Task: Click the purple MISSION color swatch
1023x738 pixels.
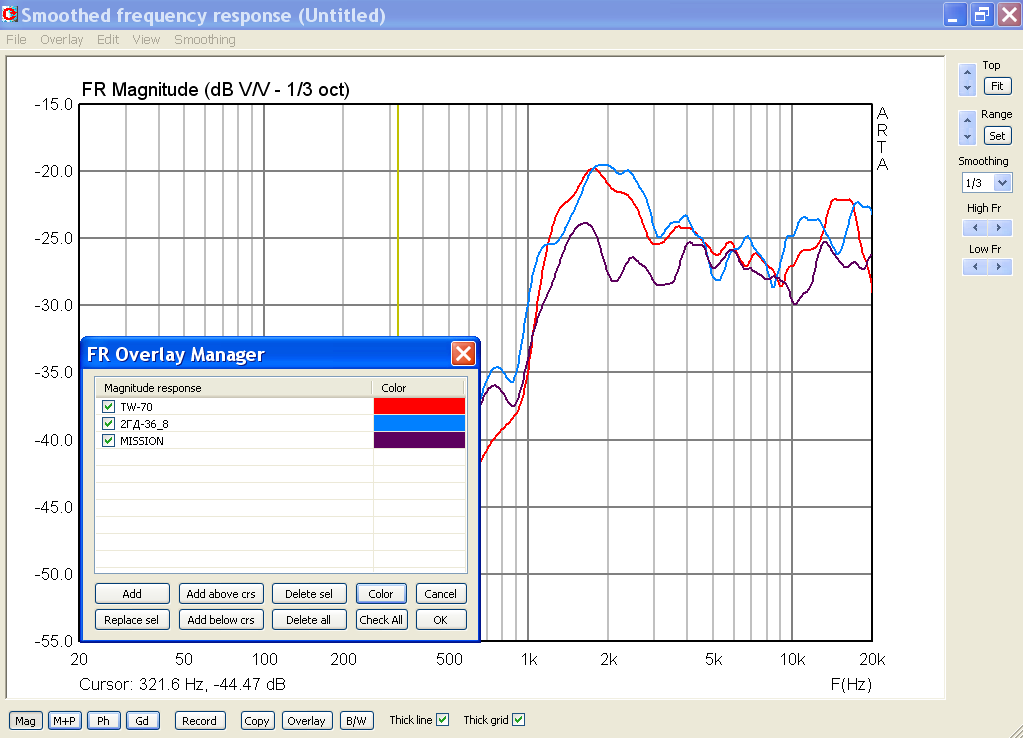Action: coord(420,440)
